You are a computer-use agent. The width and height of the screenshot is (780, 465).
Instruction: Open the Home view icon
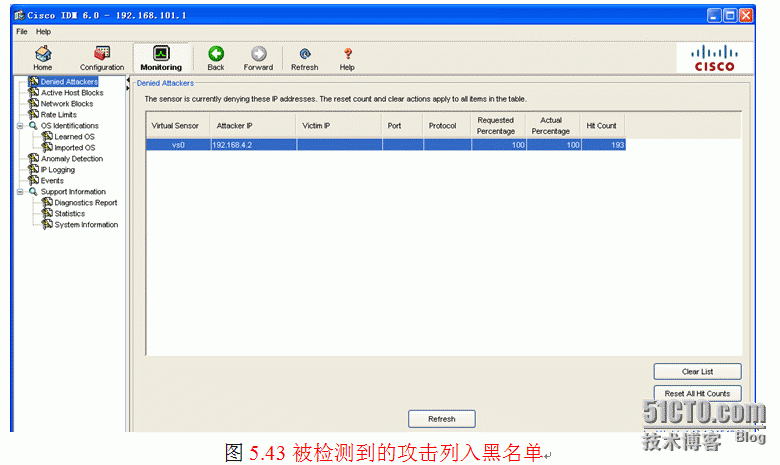click(43, 54)
